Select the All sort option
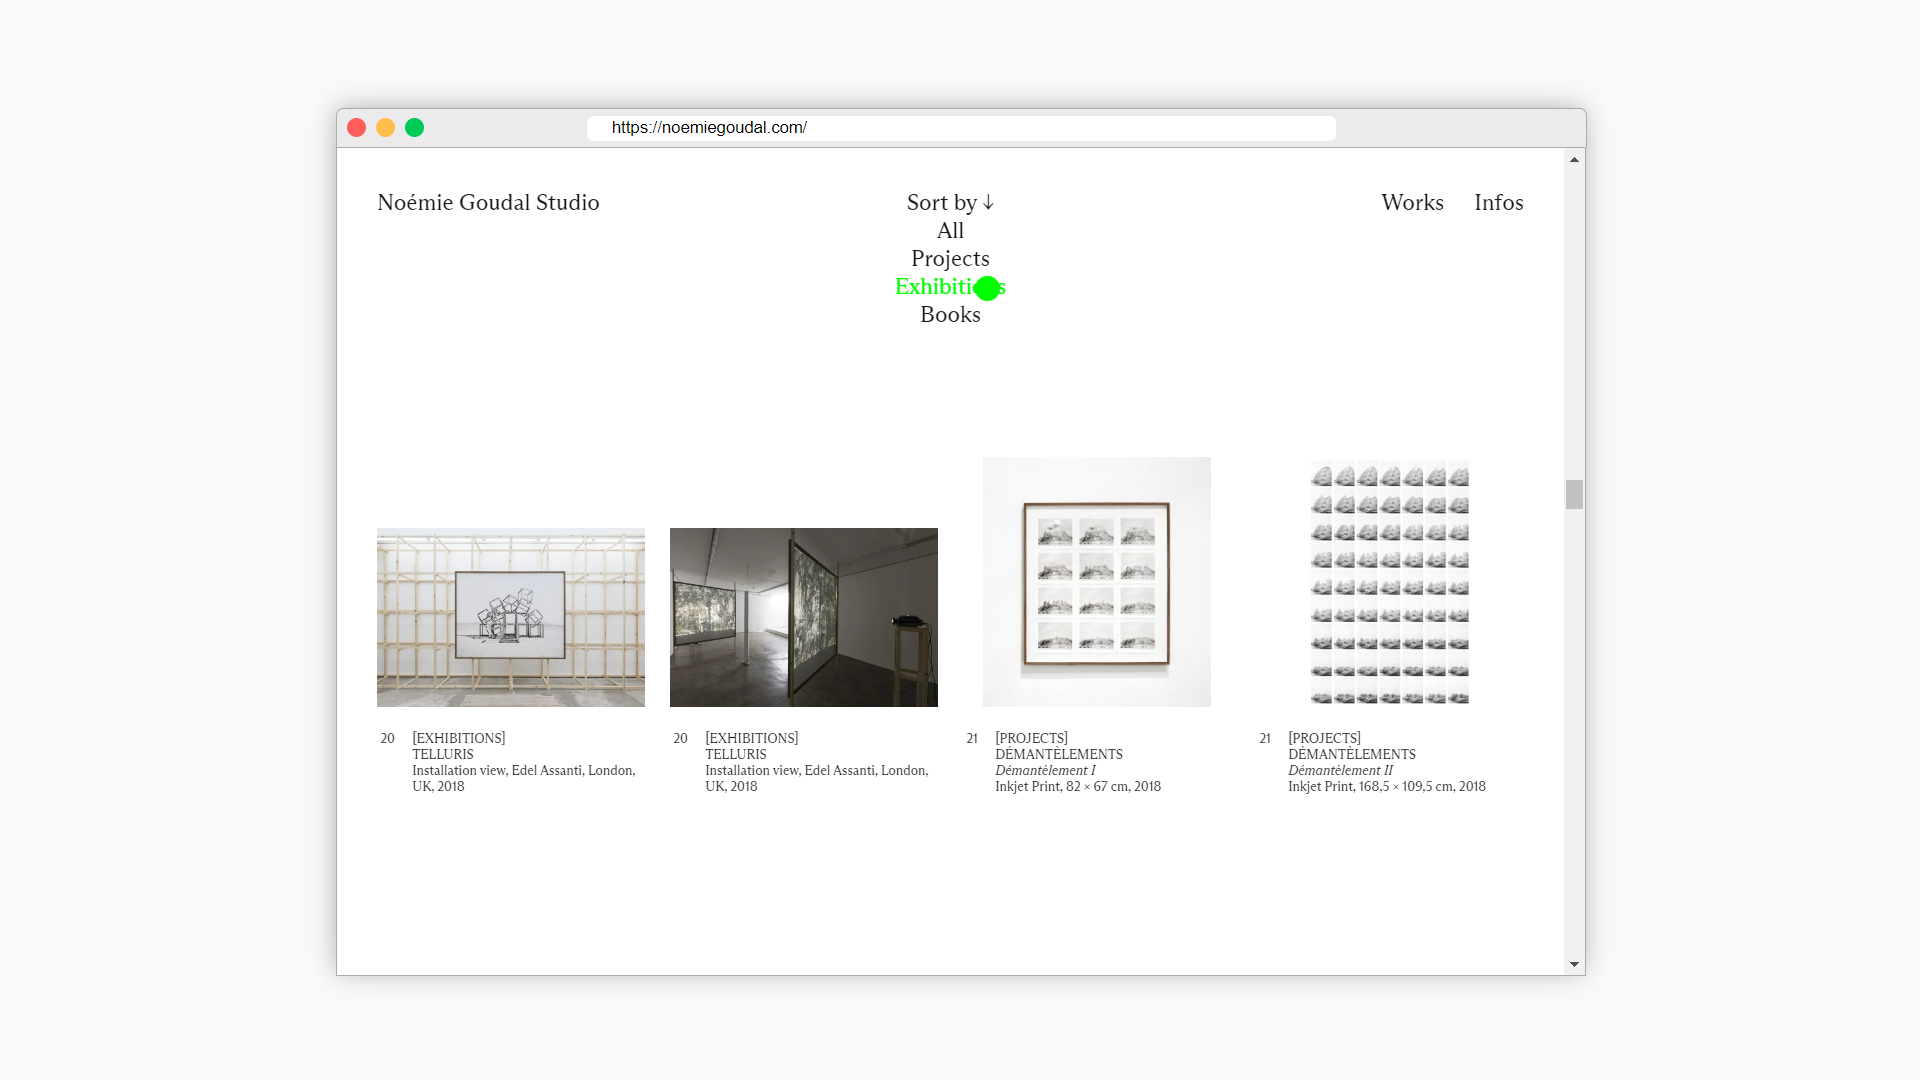This screenshot has height=1080, width=1920. (x=950, y=231)
